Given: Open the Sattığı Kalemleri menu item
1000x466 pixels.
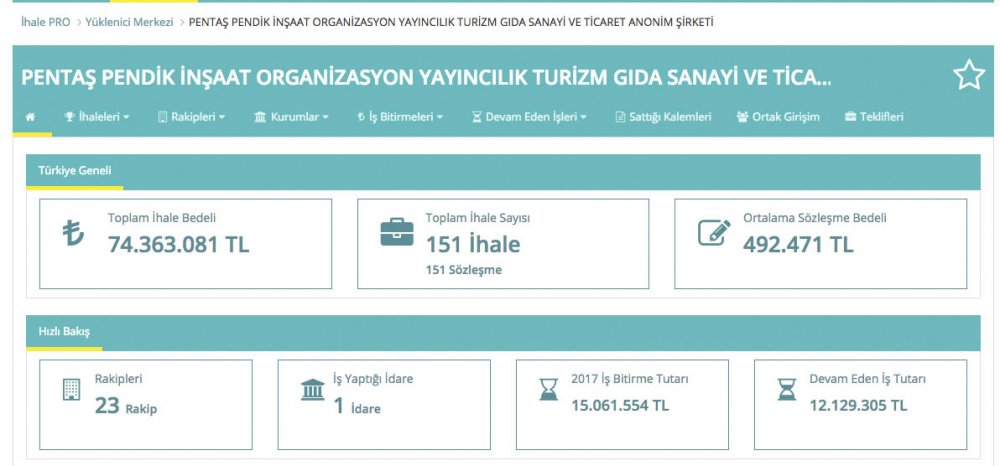Looking at the screenshot, I should 663,117.
